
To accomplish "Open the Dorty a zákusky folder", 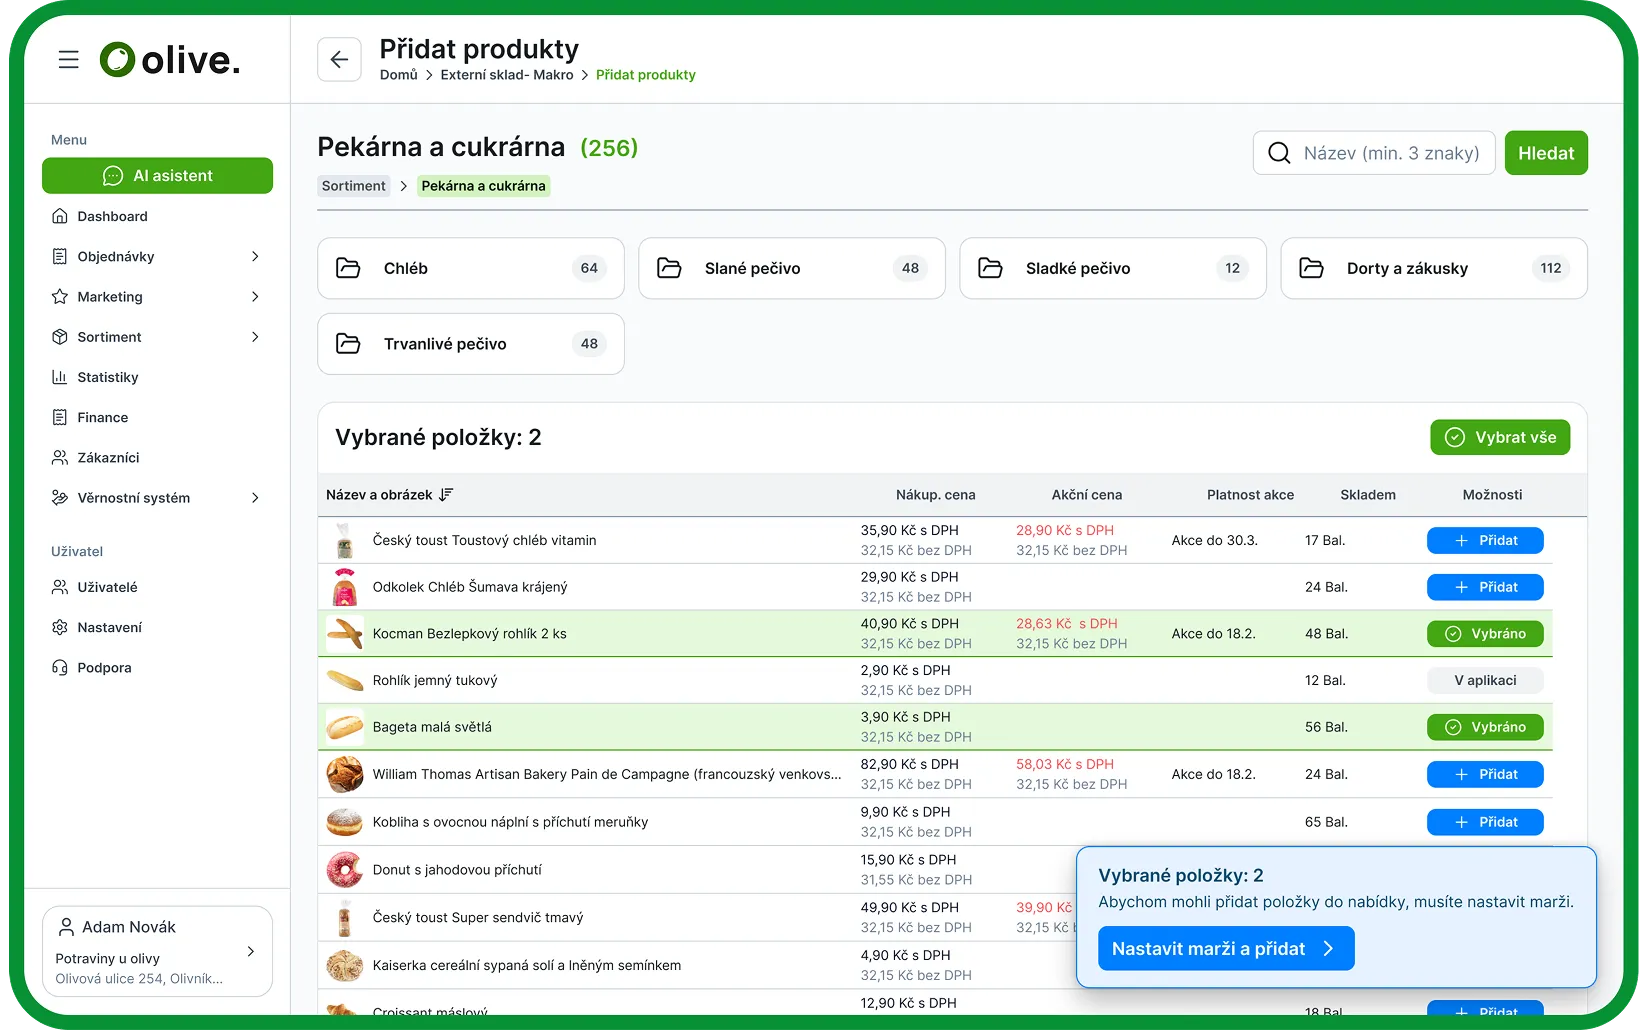I will pos(1433,268).
